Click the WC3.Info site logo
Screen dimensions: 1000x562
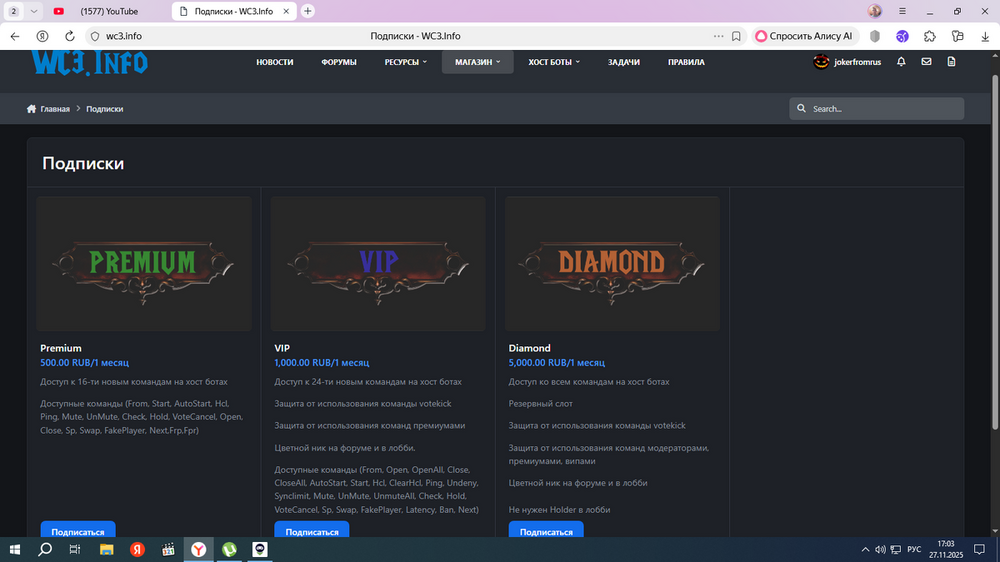tap(90, 63)
